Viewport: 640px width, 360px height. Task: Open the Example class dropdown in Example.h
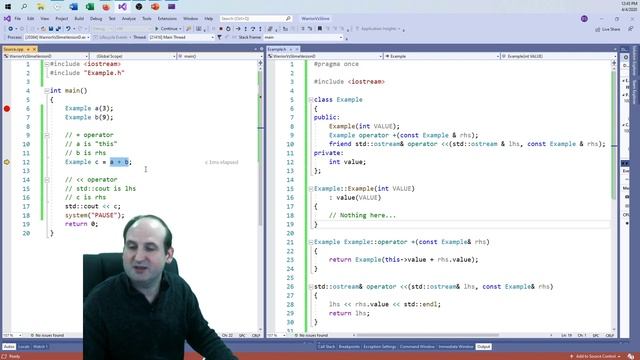coord(442,56)
